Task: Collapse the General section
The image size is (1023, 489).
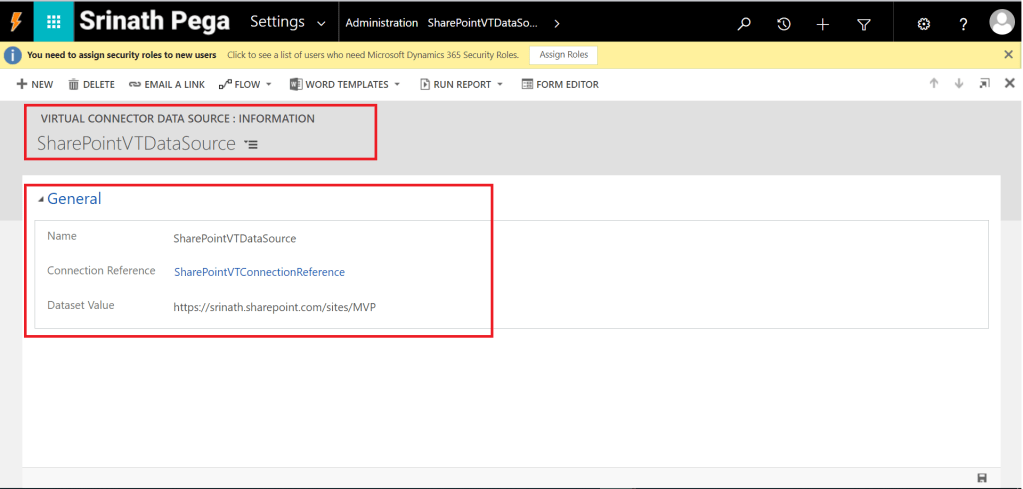Action: tap(42, 199)
